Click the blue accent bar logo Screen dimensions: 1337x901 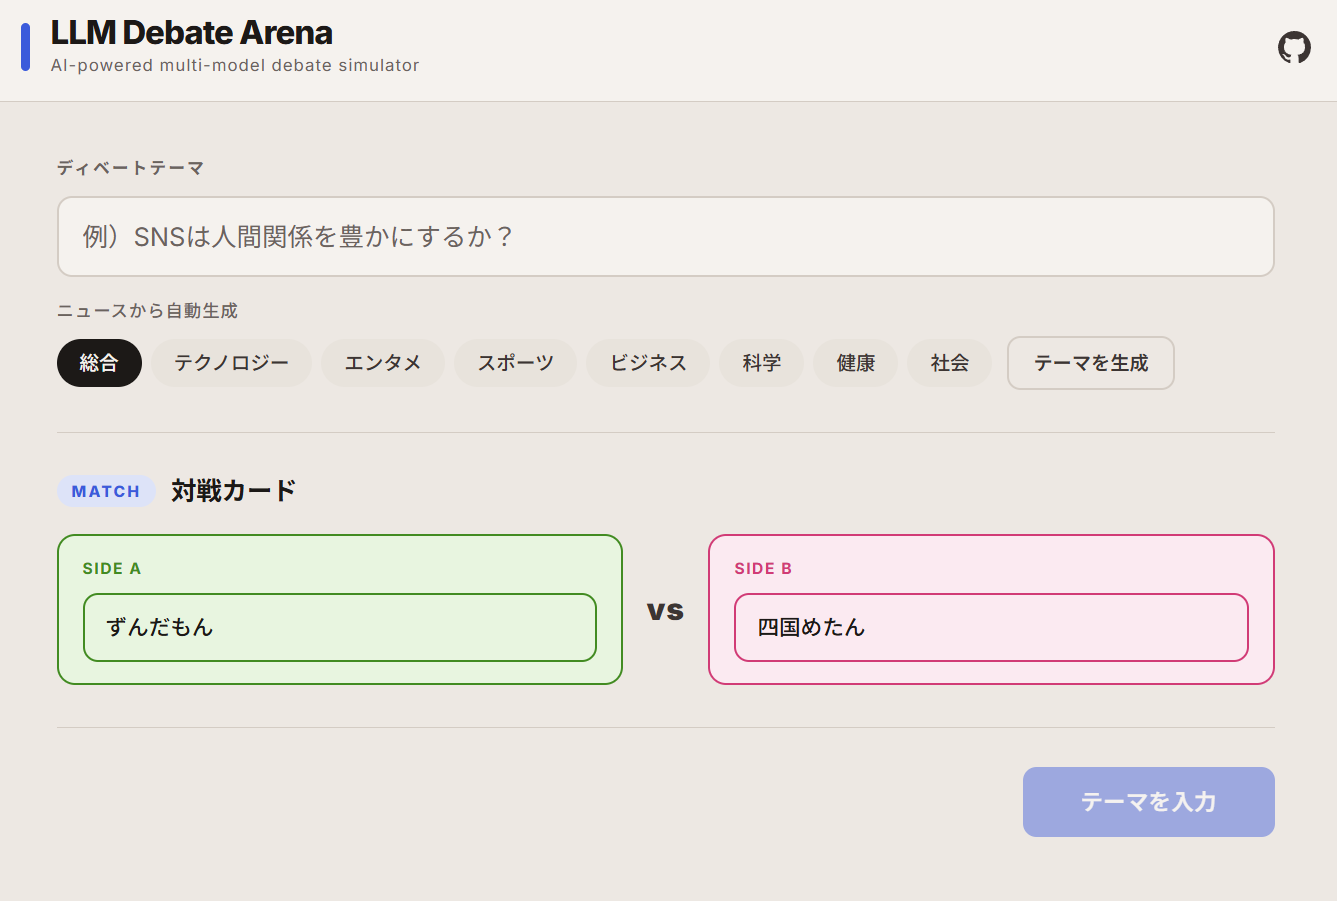coord(26,48)
